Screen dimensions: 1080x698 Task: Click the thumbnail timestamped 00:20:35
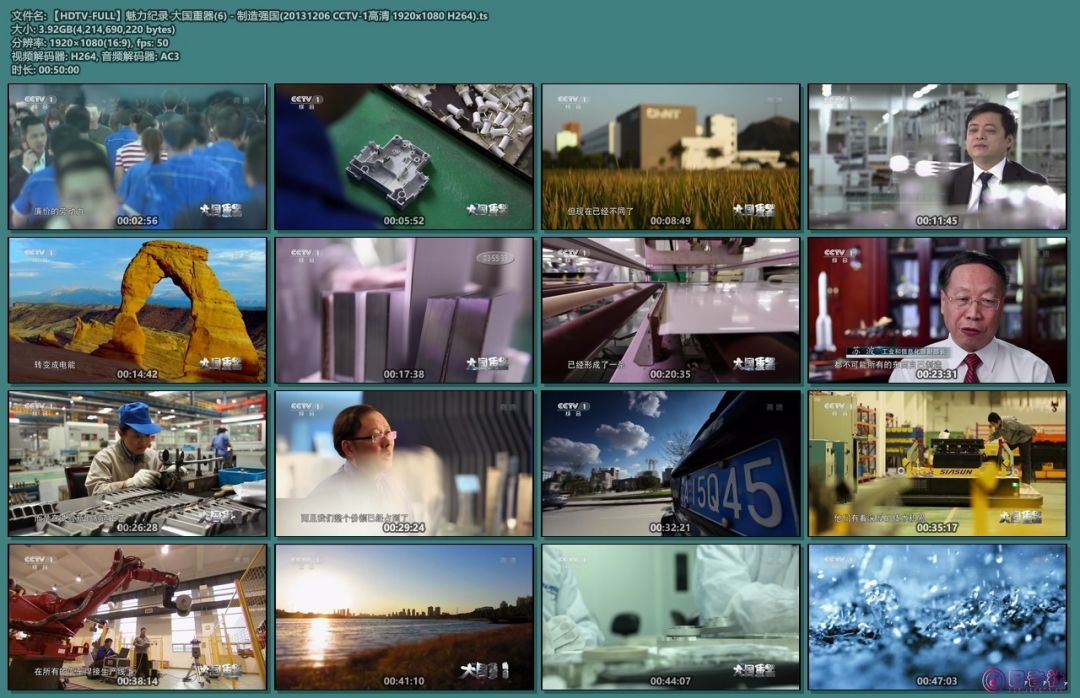671,310
